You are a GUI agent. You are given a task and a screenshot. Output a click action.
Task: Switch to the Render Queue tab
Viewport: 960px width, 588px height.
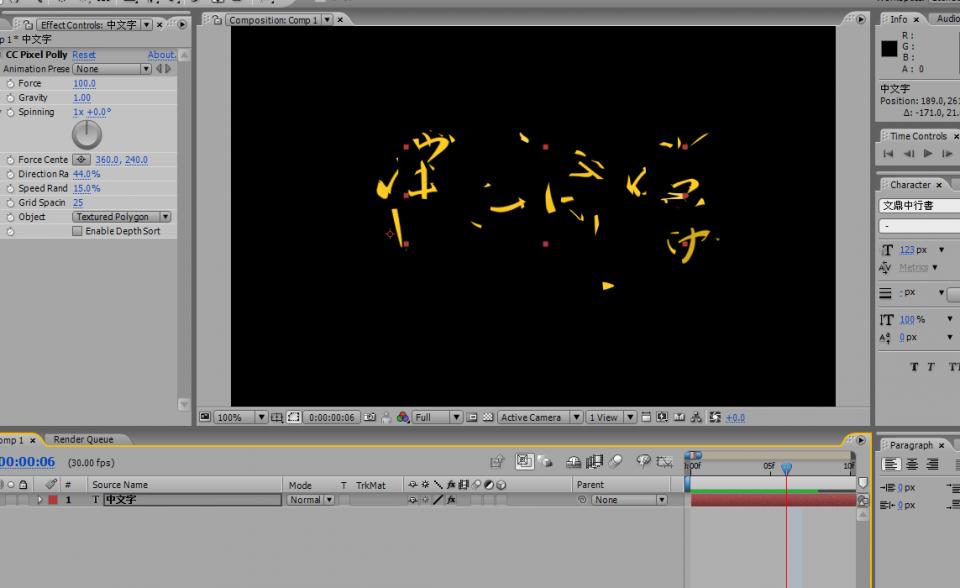click(x=83, y=440)
